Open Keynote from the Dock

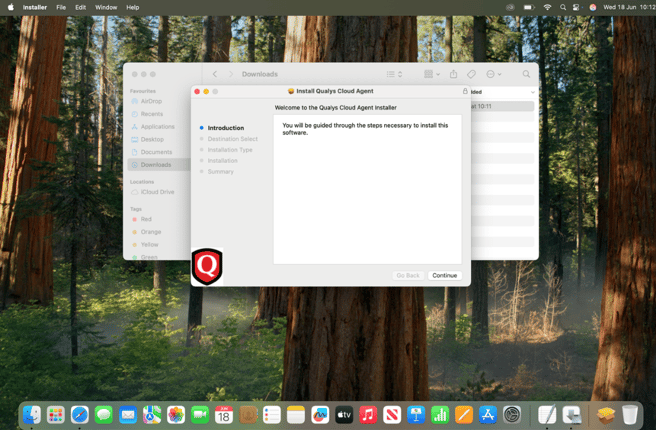pos(416,415)
